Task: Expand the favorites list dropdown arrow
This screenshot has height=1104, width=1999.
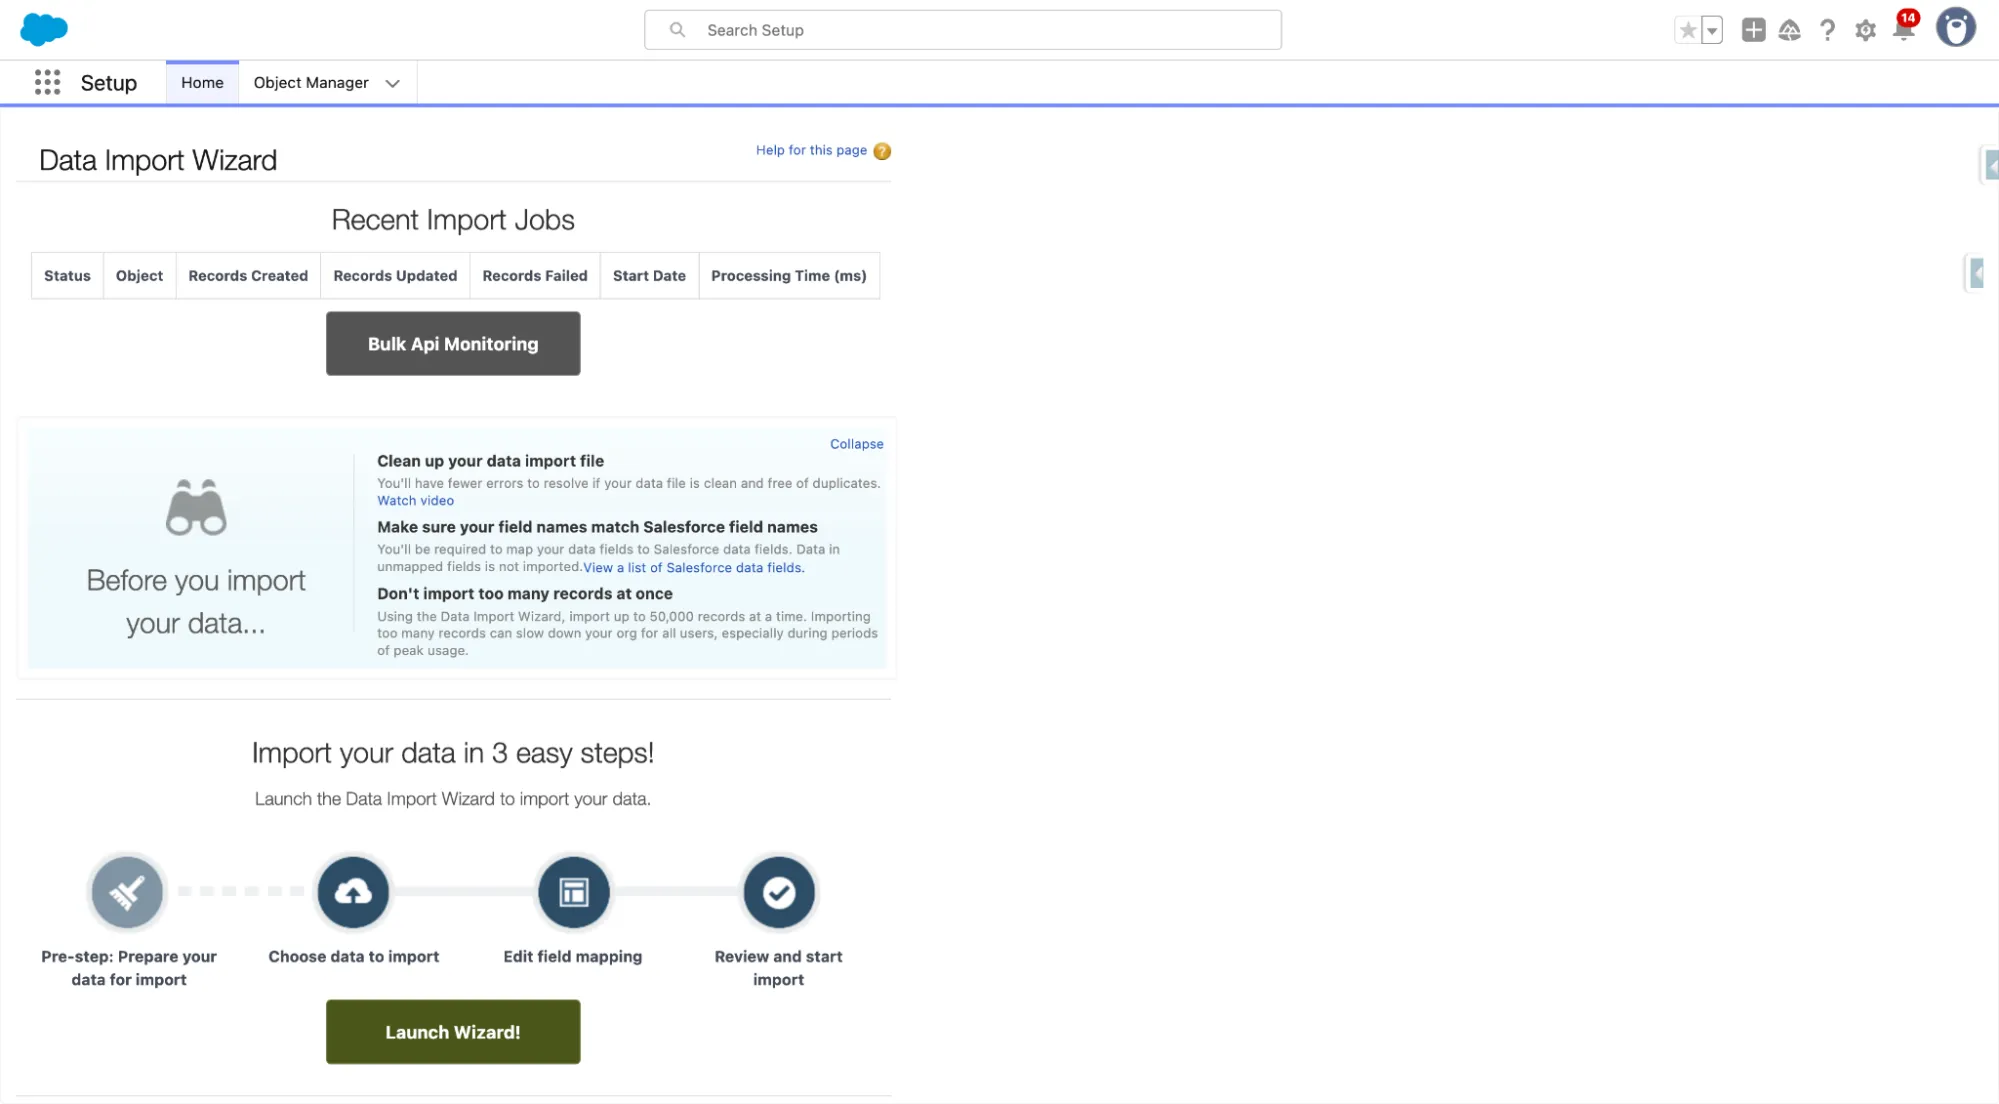Action: click(1712, 30)
